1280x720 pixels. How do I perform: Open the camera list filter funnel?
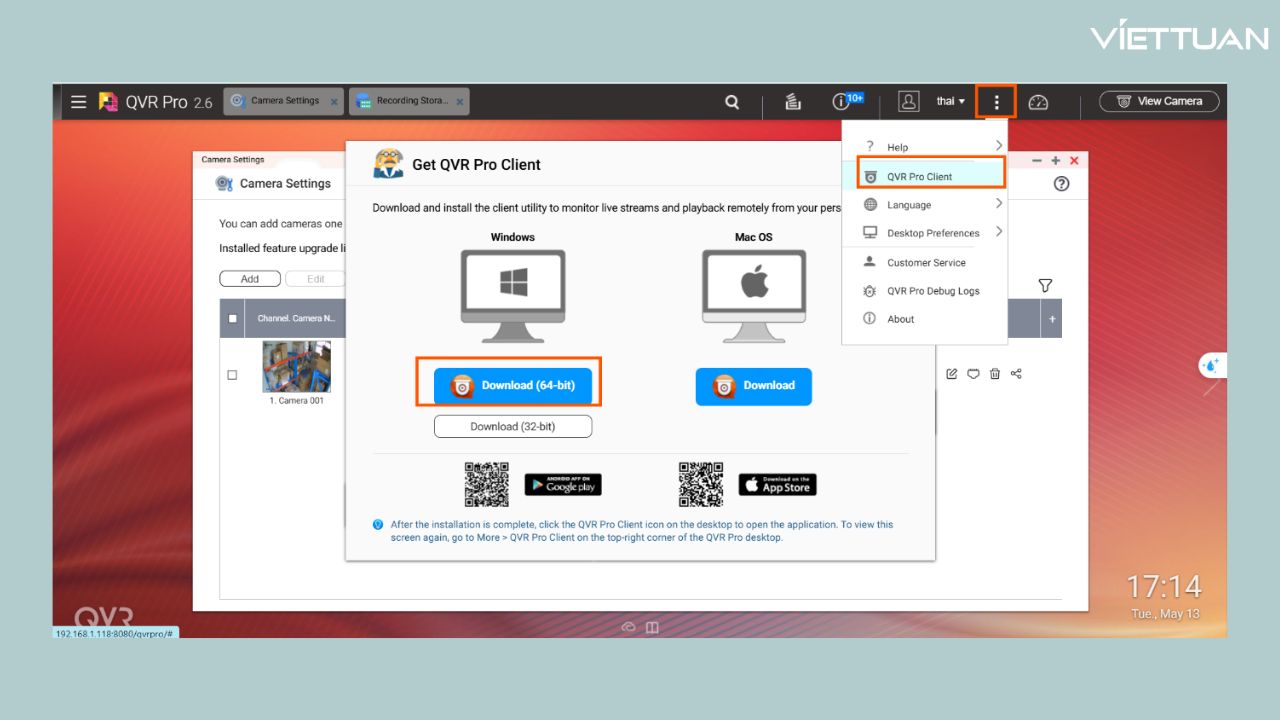point(1045,286)
